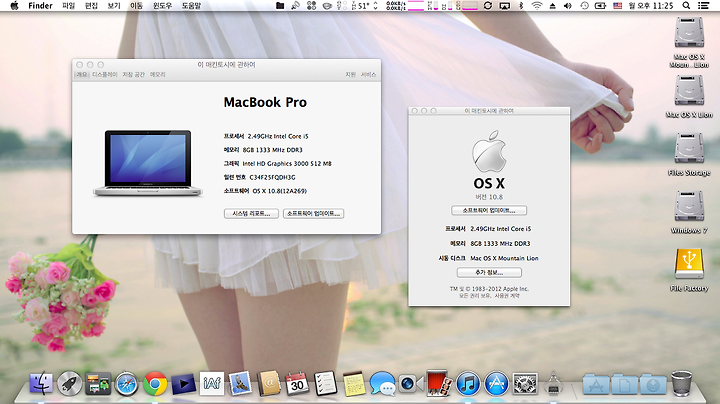The height and width of the screenshot is (404, 720).
Task: Click the menu bar clock 오후 11:25
Action: pos(651,6)
